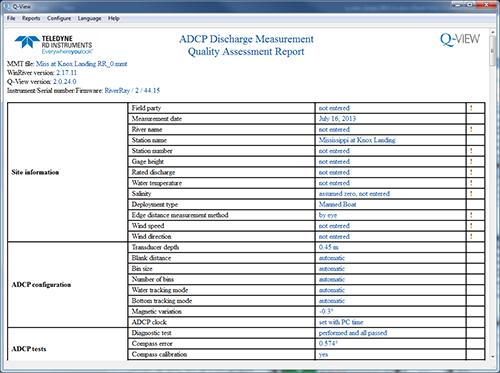Open the File menu
This screenshot has width=500, height=373.
[x=11, y=18]
